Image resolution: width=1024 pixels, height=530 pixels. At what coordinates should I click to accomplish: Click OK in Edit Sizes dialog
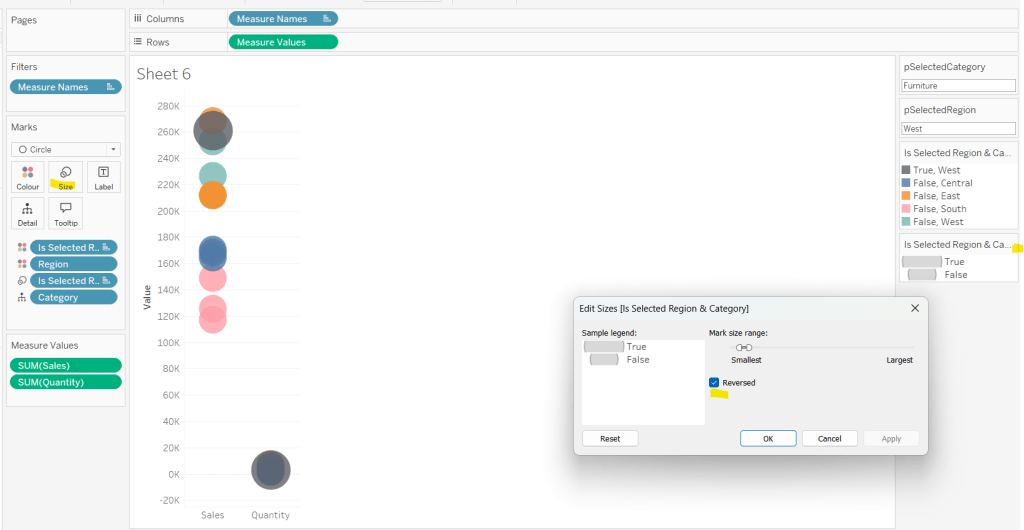(768, 438)
